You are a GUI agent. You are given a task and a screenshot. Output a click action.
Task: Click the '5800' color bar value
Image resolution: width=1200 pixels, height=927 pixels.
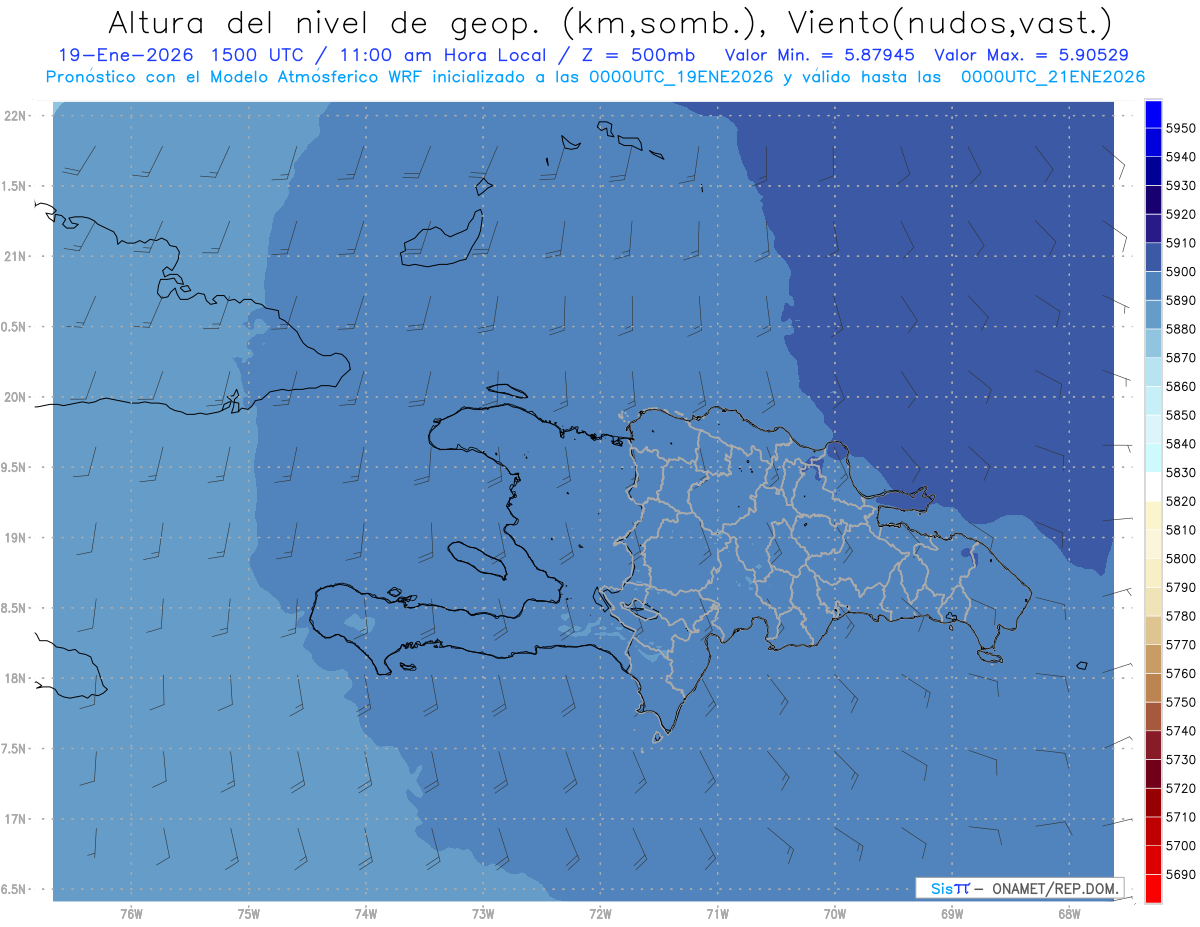click(x=1181, y=558)
